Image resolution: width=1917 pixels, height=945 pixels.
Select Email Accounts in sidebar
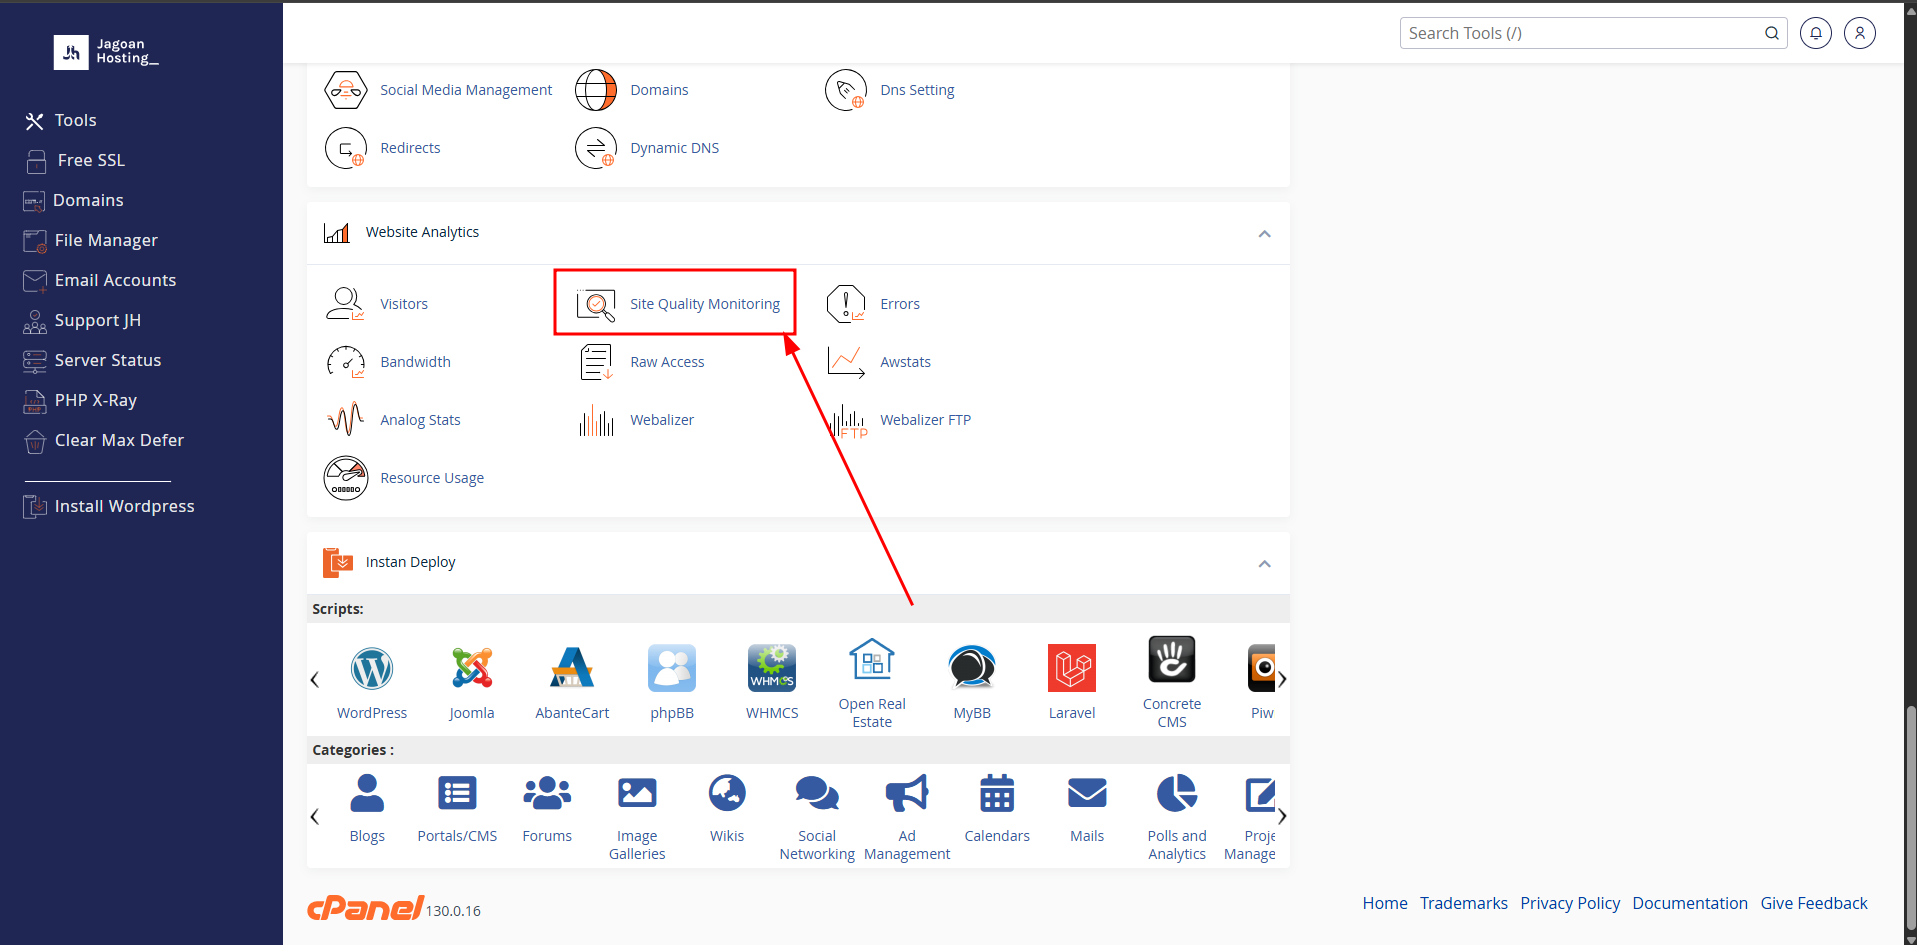115,280
